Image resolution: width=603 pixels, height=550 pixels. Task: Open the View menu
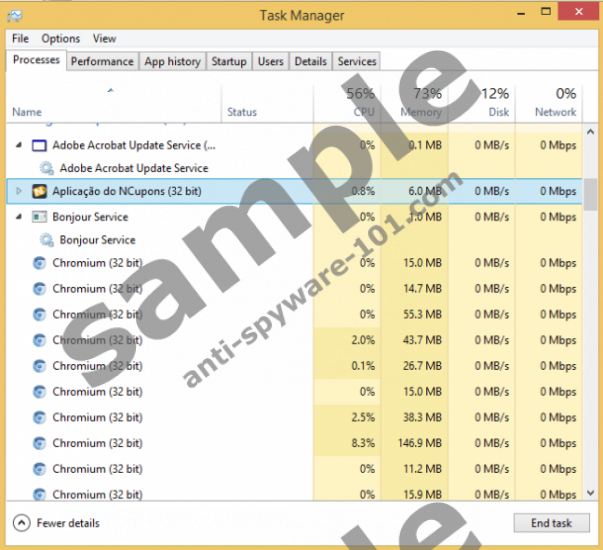point(104,39)
